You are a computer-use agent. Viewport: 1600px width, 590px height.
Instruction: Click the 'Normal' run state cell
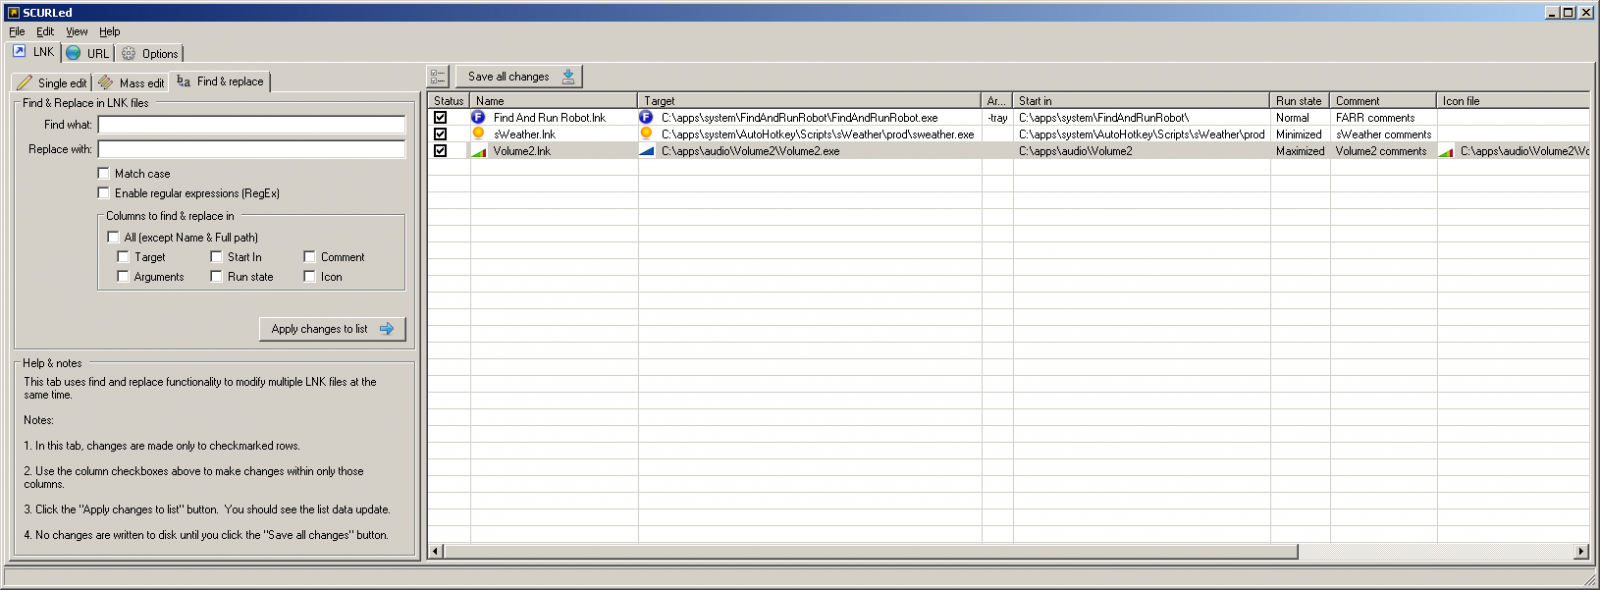coord(1300,118)
